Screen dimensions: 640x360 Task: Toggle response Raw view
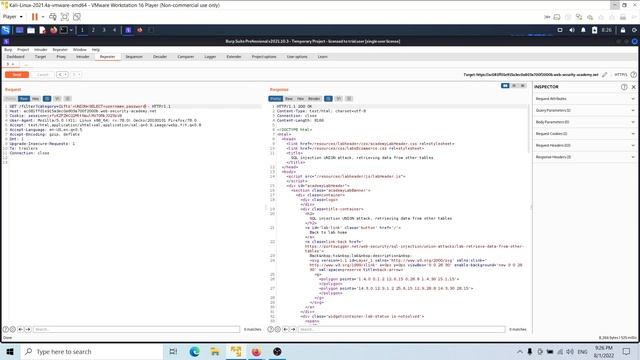(x=289, y=99)
